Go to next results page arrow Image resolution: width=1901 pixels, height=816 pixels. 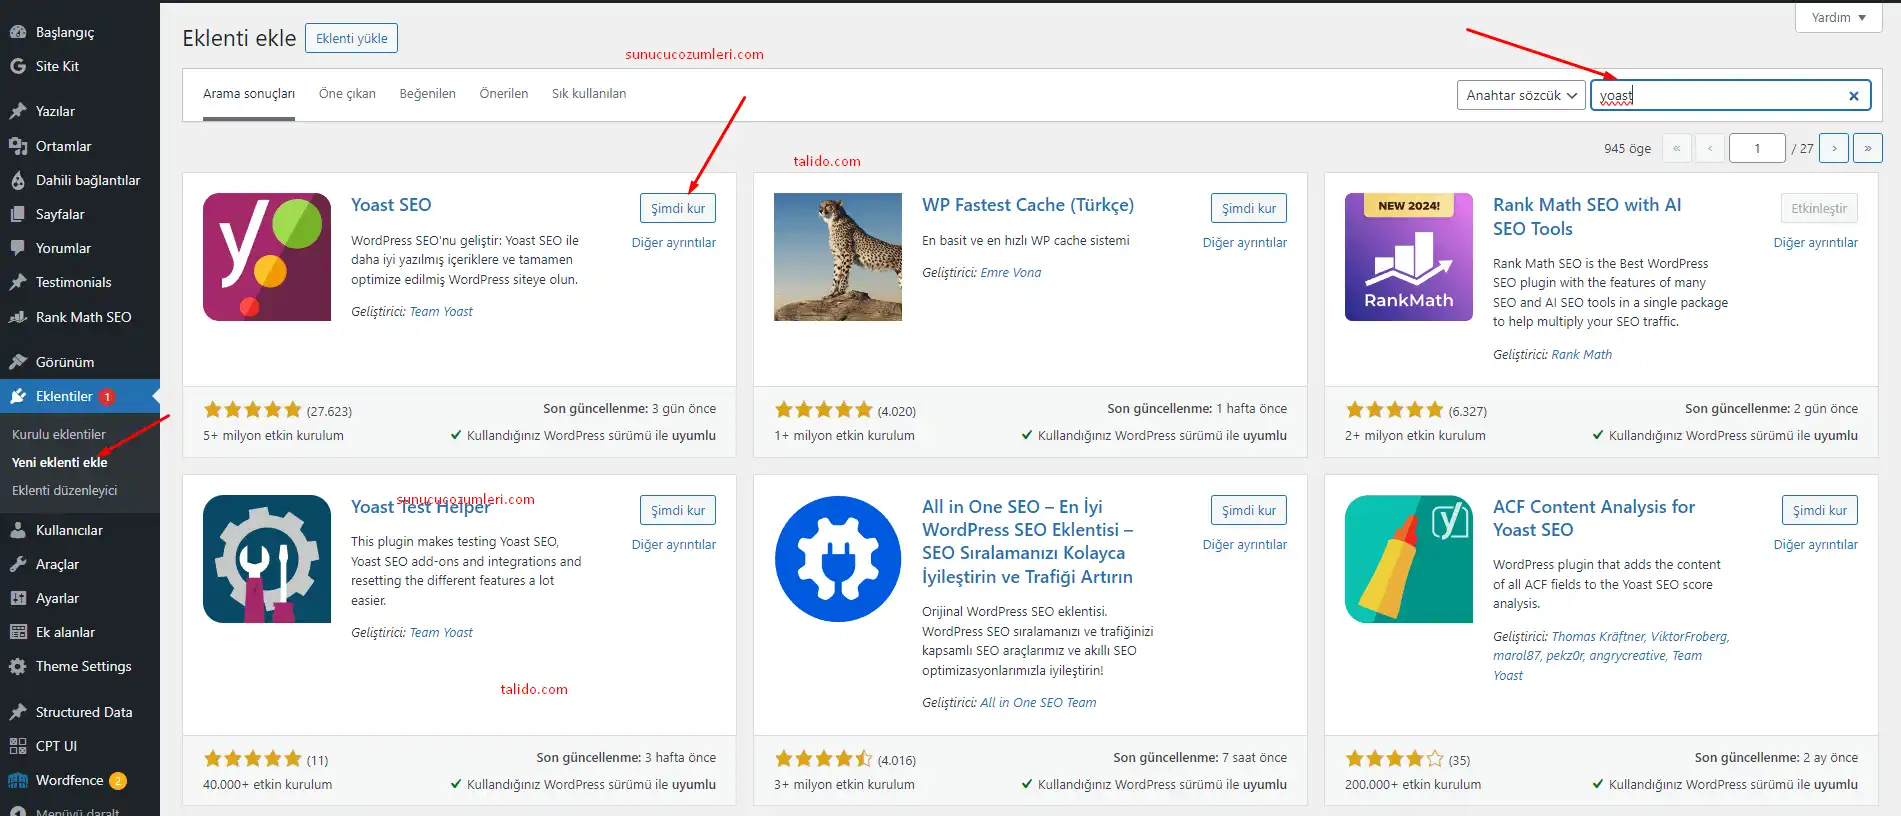pyautogui.click(x=1834, y=148)
